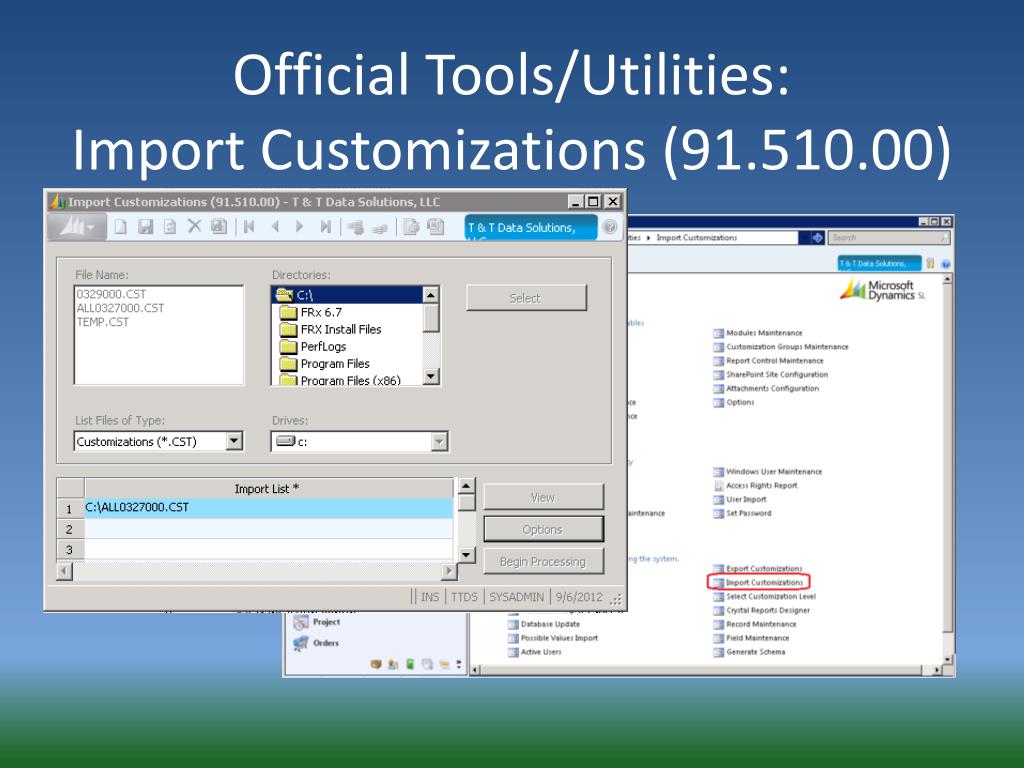Open SharePoint Site Configuration link
Screen dimensions: 1024x768
coord(771,375)
